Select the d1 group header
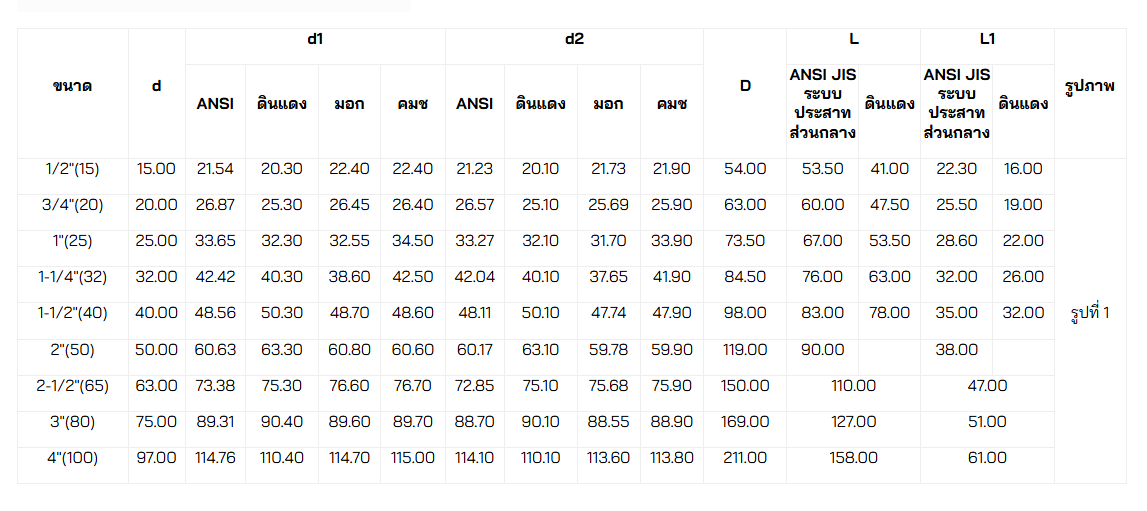 pos(315,39)
